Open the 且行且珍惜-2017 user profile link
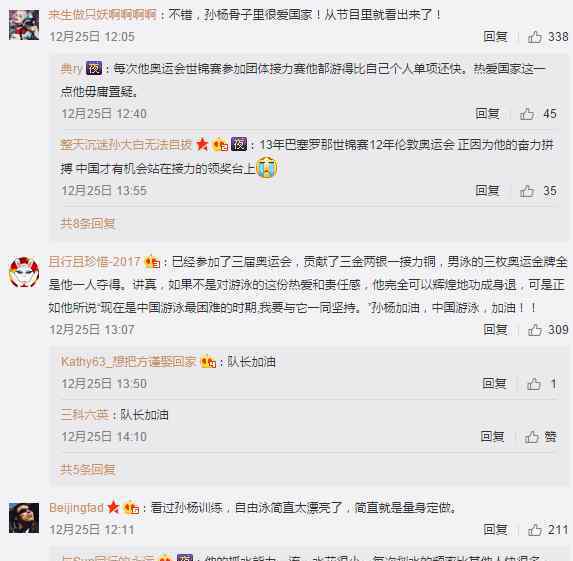This screenshot has height=561, width=573. point(95,262)
